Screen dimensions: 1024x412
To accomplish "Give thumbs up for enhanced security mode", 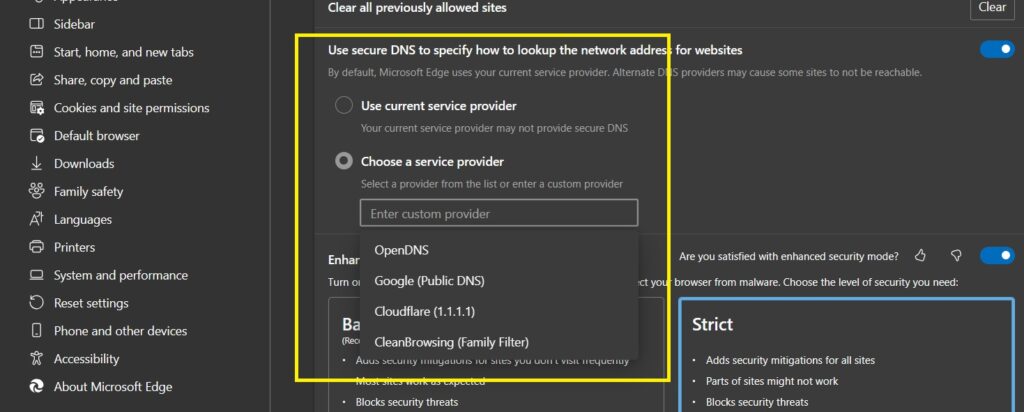I will pos(921,256).
